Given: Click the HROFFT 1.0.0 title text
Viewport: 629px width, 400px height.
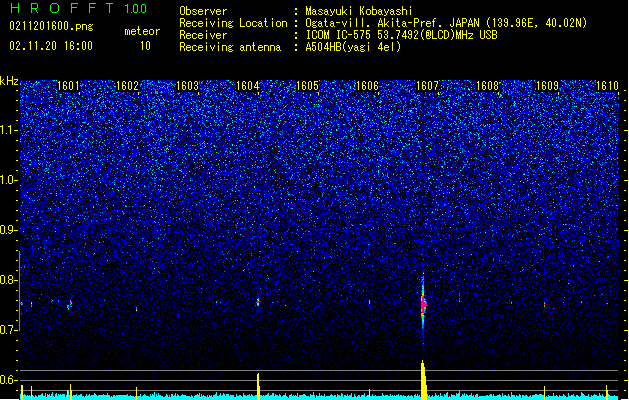Looking at the screenshot, I should tap(78, 8).
